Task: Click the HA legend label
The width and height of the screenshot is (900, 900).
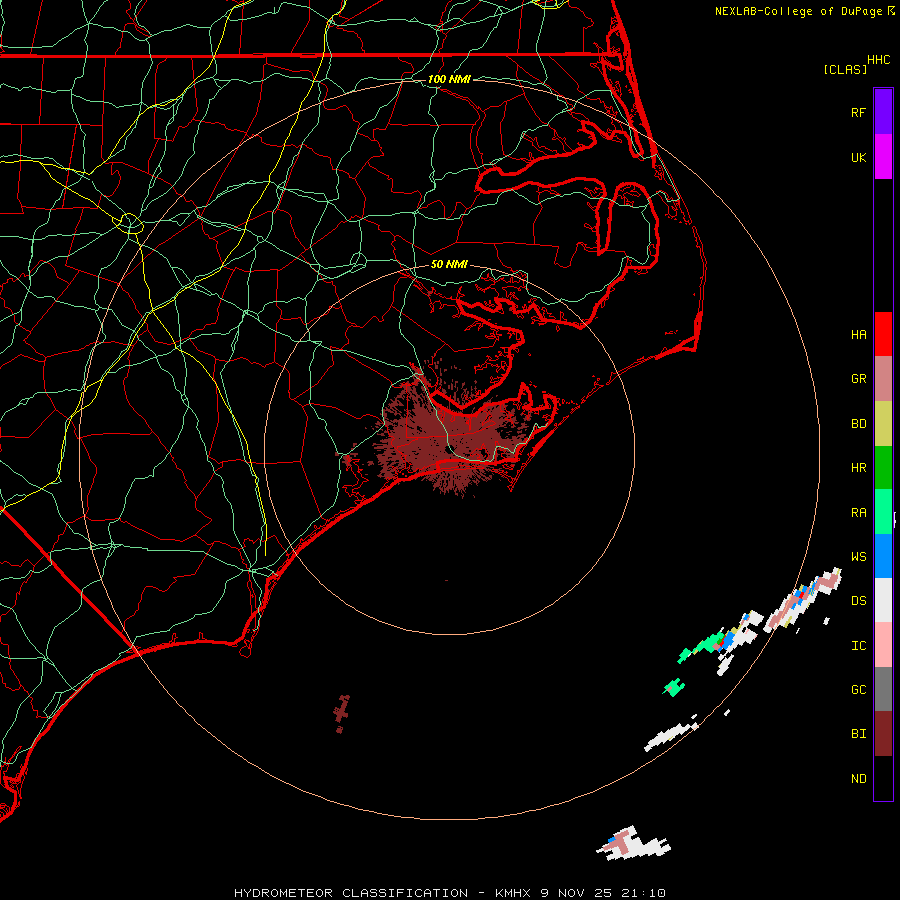Action: tap(858, 334)
